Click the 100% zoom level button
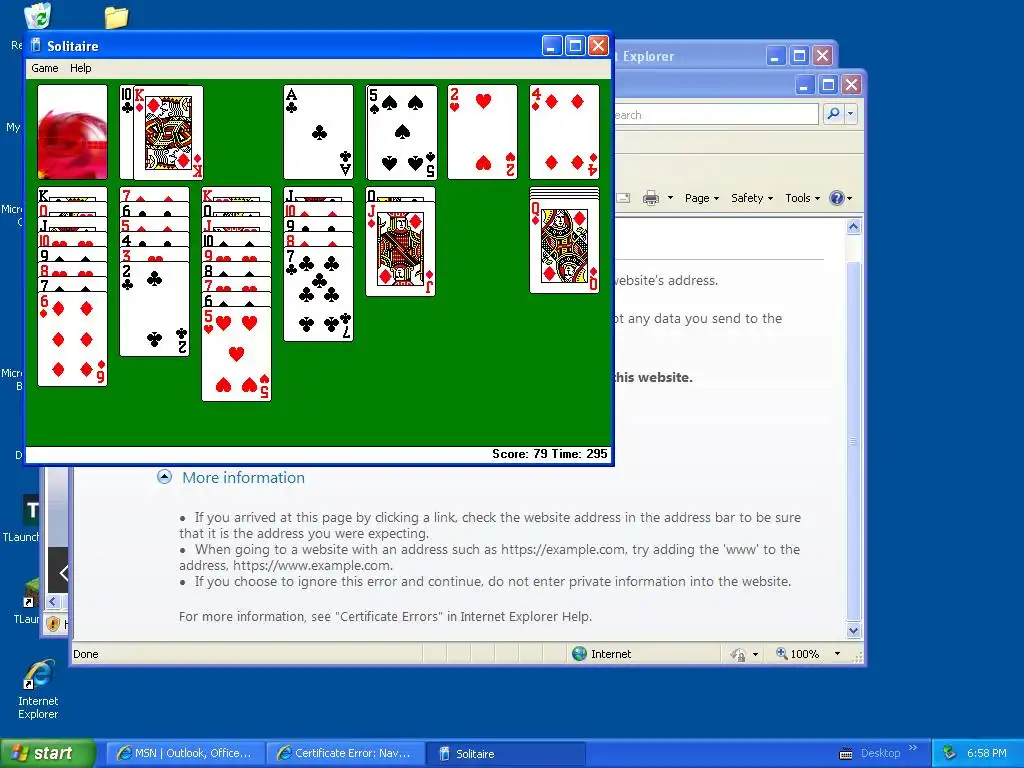The image size is (1024, 768). 797,654
